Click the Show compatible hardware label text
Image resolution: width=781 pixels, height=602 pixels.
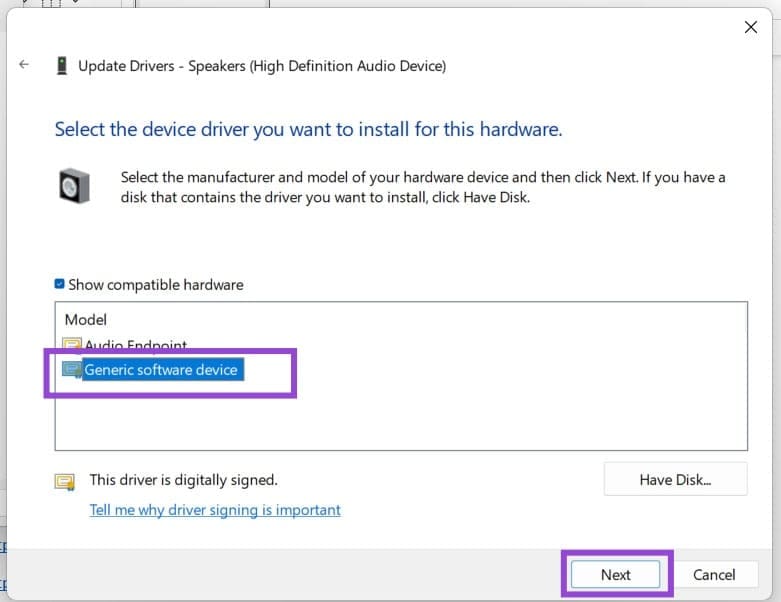[x=155, y=285]
